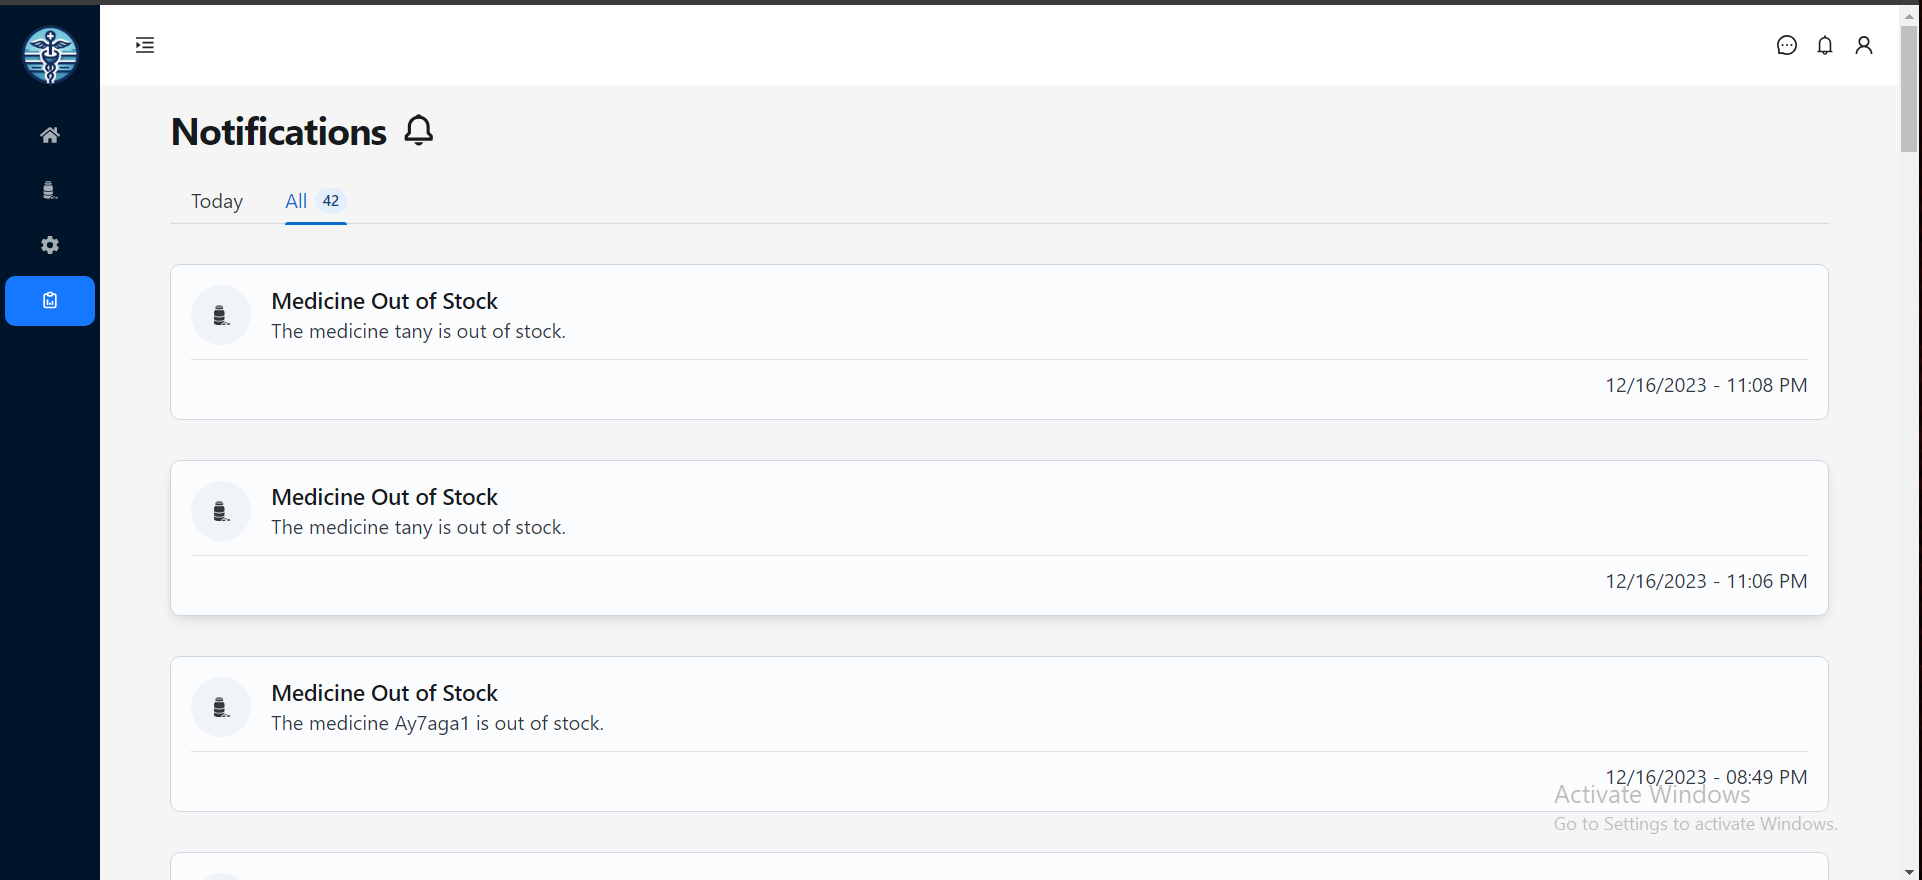Click the scrollbar down arrow

[1909, 872]
